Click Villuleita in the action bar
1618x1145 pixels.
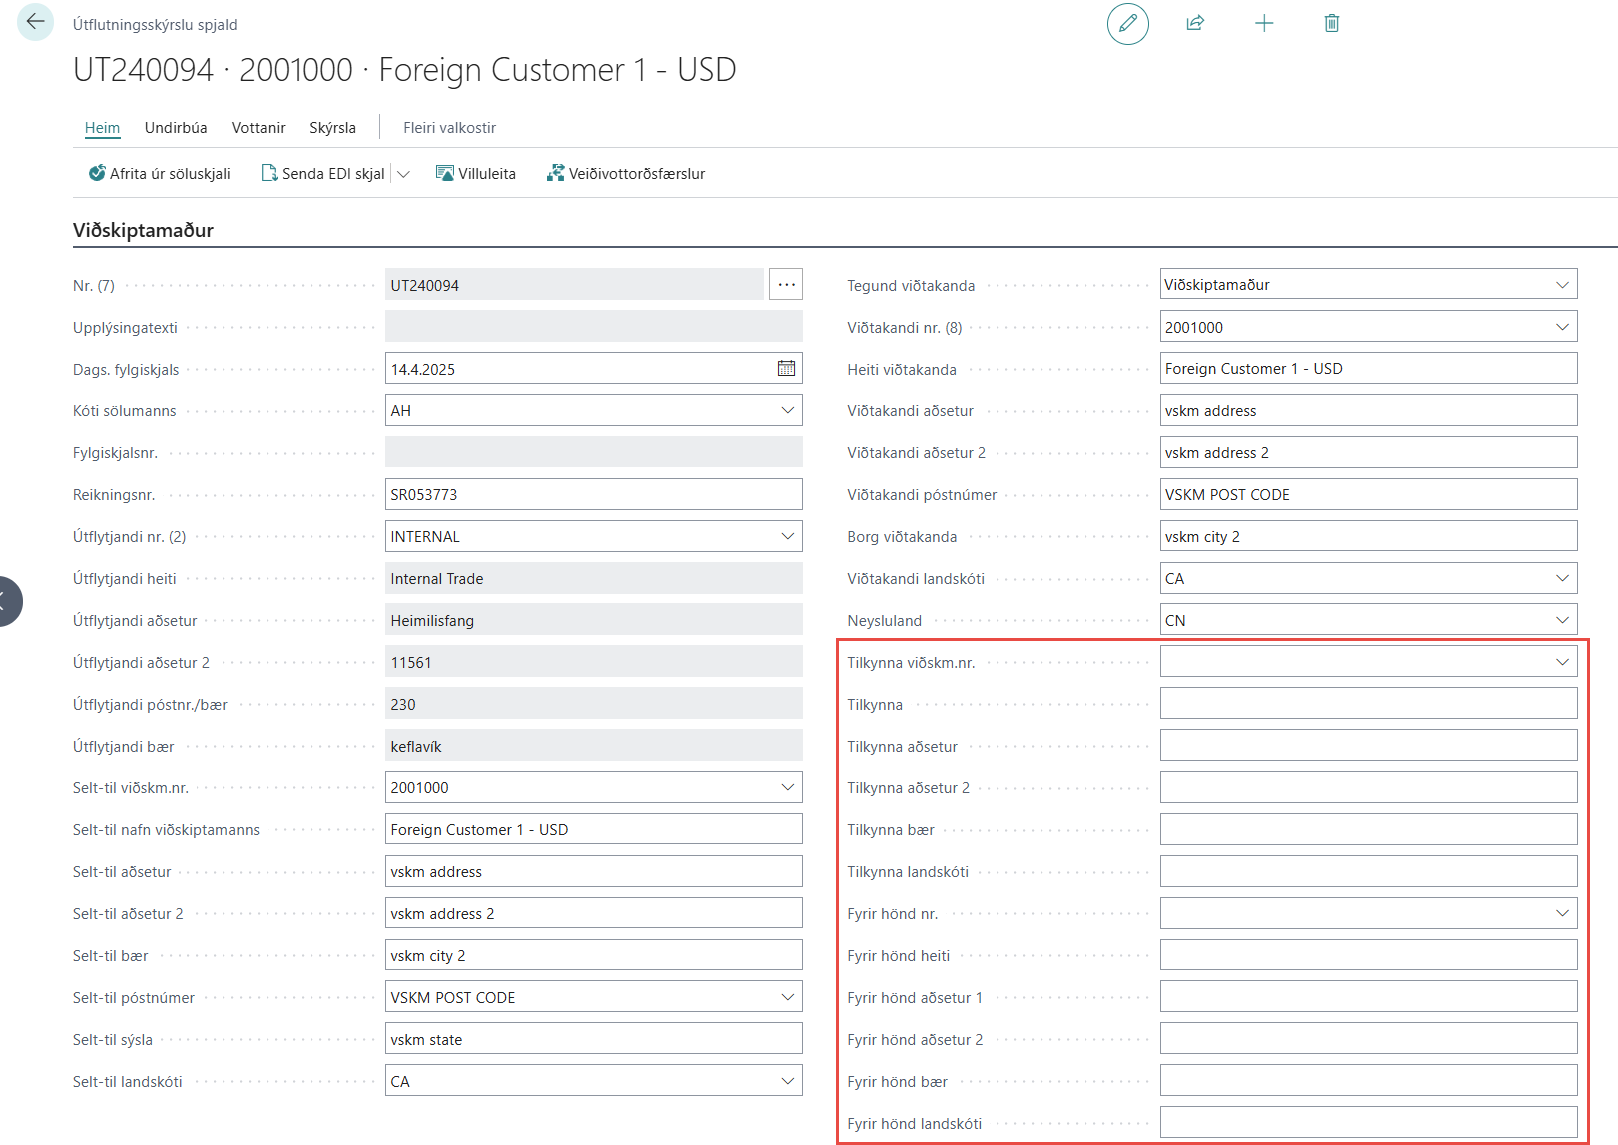(x=476, y=174)
